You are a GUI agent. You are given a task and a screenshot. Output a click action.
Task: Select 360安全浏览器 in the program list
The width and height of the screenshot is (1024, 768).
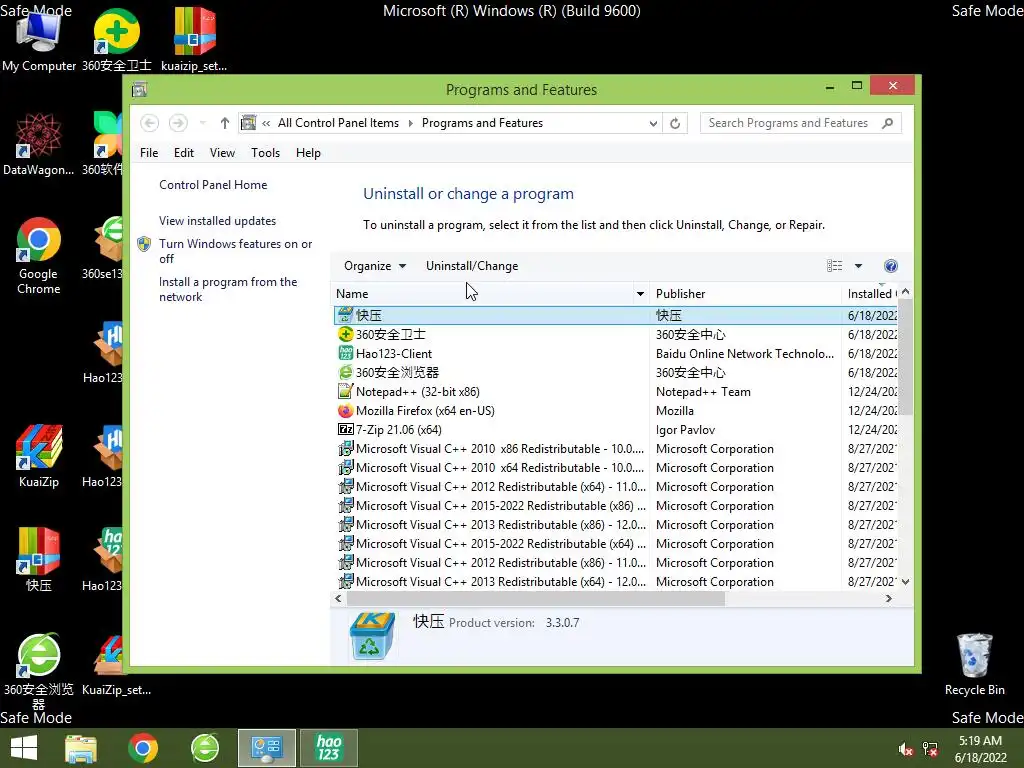615,372
